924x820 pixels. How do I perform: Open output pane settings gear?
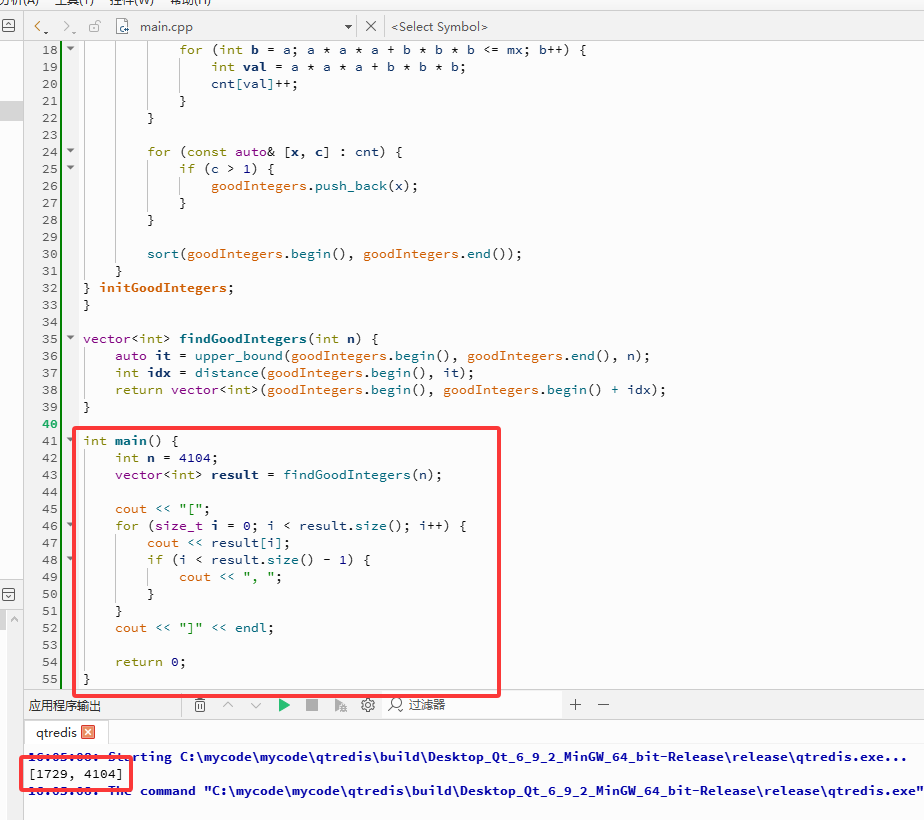(368, 705)
